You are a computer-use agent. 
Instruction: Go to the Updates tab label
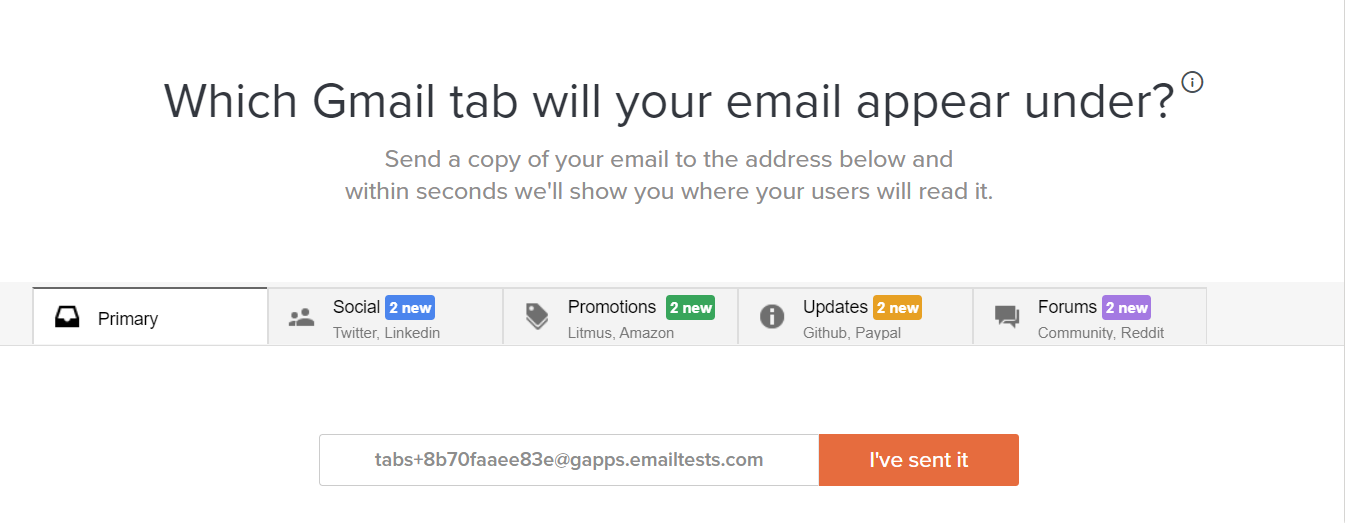[835, 307]
